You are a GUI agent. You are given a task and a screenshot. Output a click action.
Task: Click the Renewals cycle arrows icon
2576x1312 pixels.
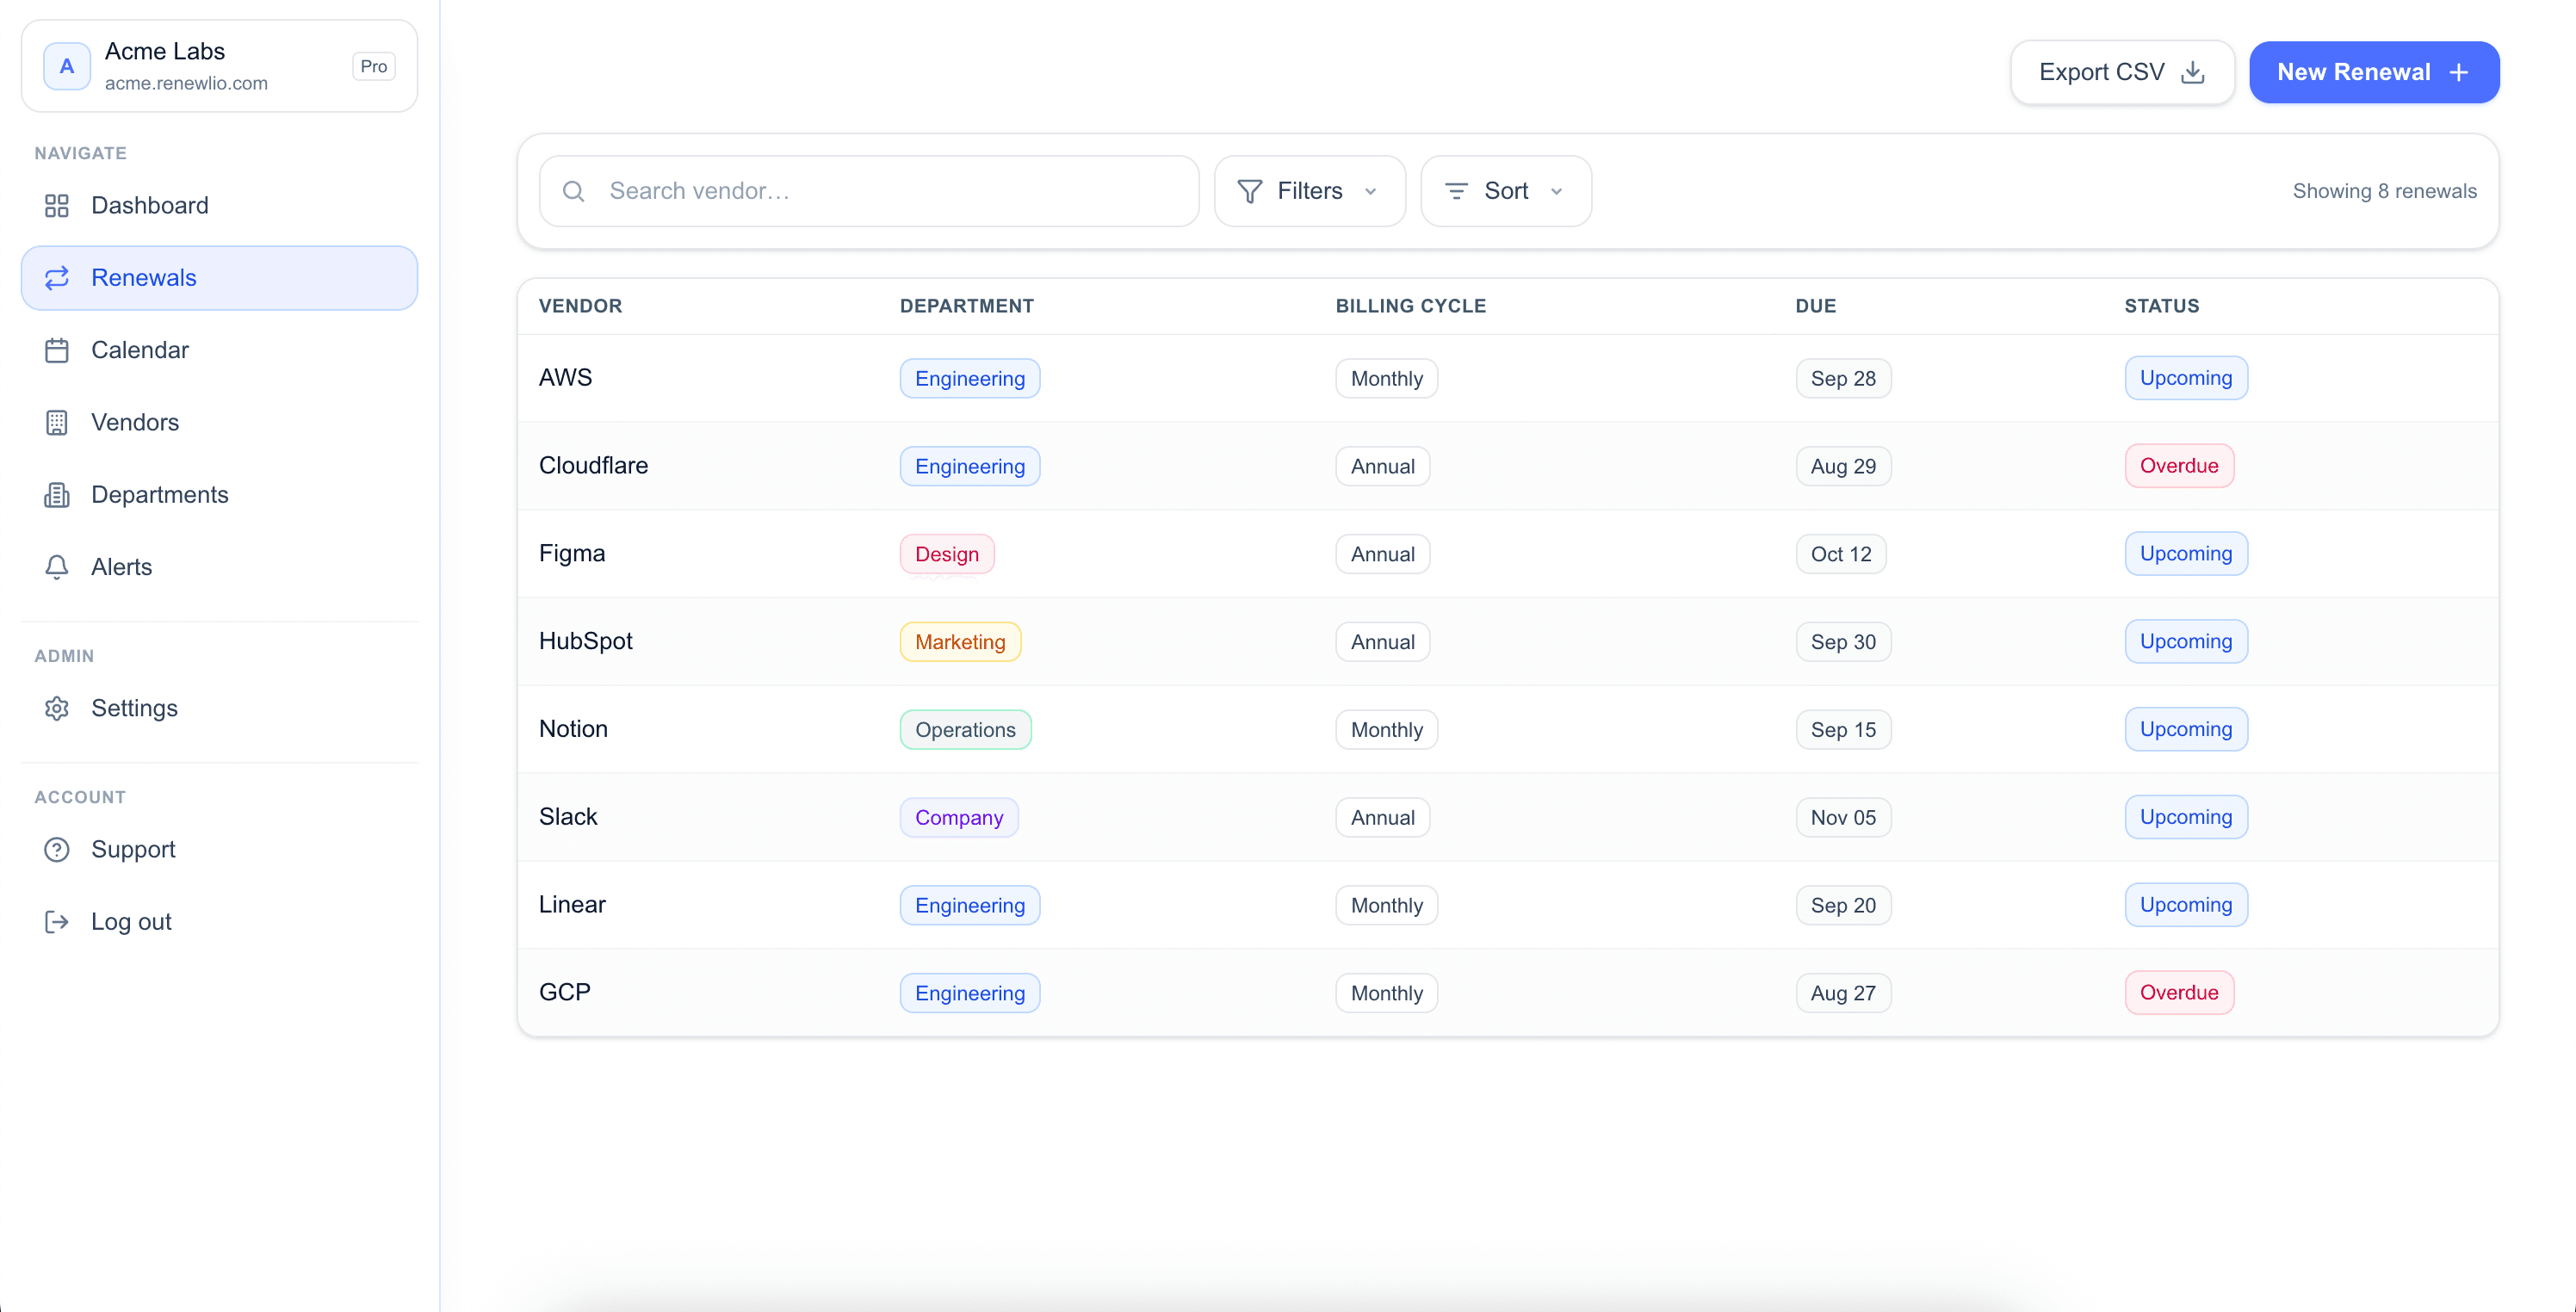[57, 278]
